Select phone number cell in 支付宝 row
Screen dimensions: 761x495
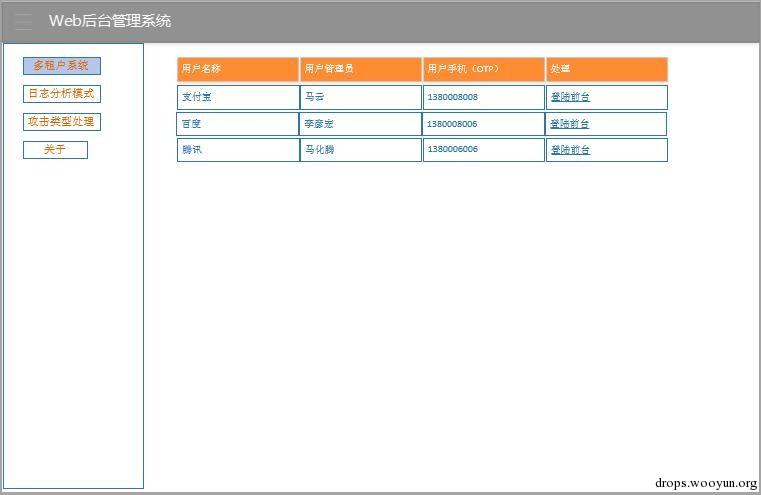(x=484, y=97)
